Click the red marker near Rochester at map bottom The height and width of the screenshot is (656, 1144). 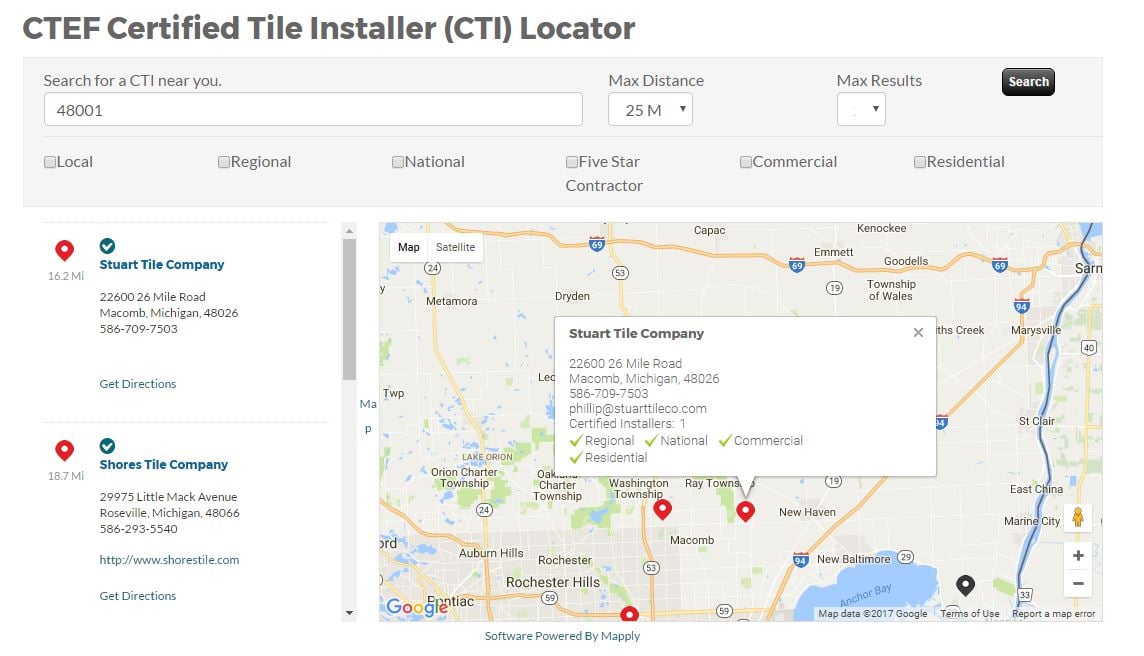pyautogui.click(x=630, y=613)
